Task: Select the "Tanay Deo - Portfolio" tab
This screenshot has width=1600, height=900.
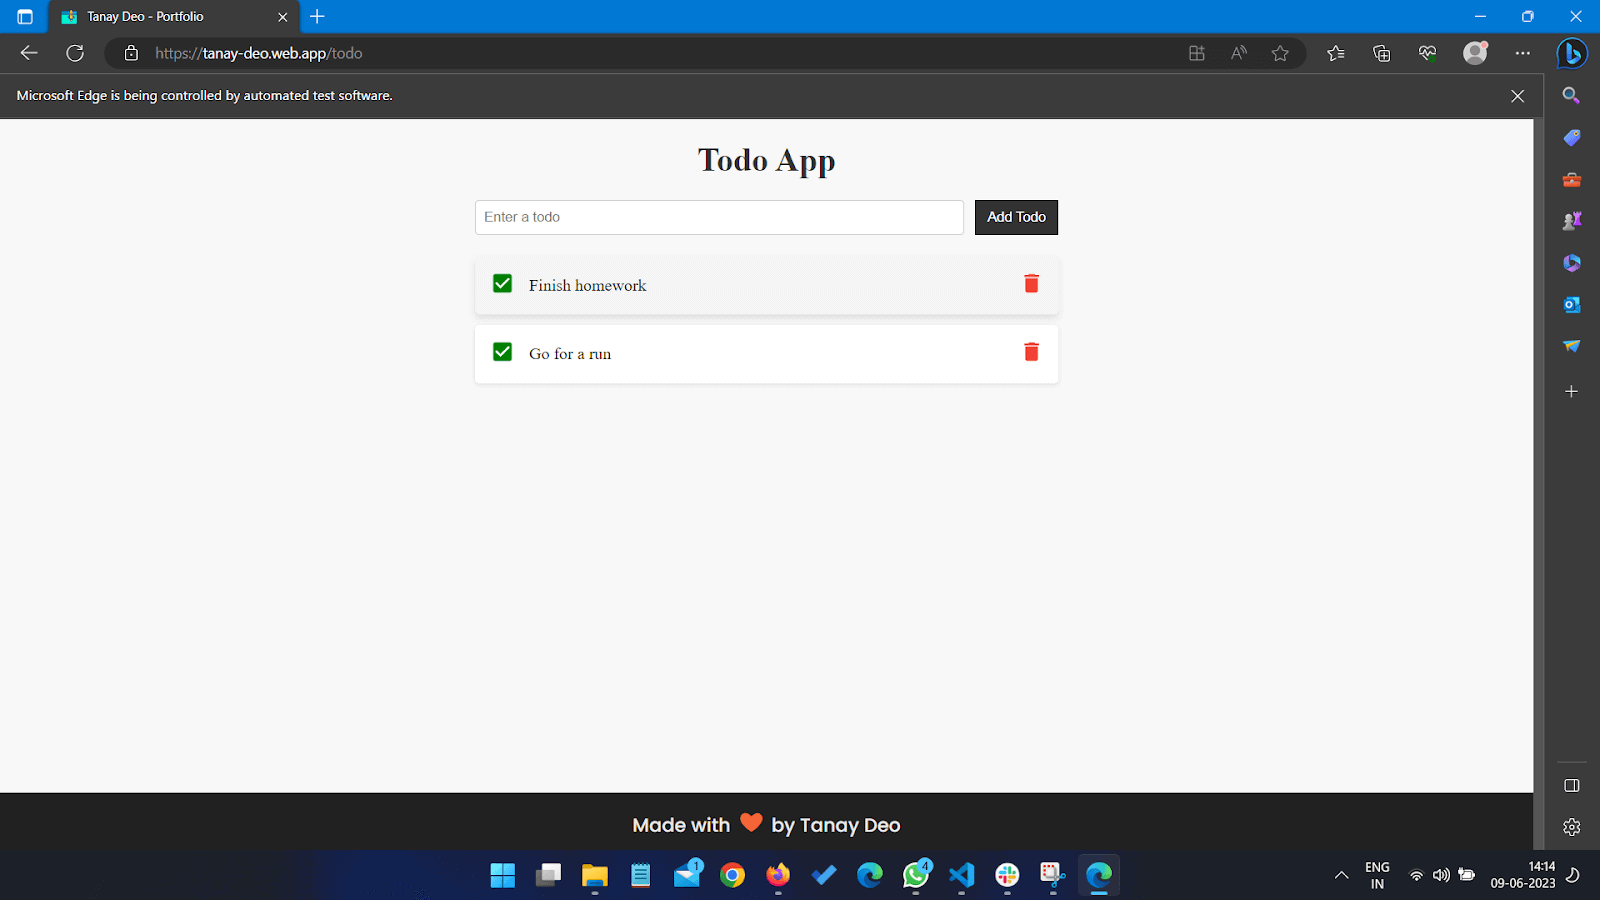Action: 160,17
